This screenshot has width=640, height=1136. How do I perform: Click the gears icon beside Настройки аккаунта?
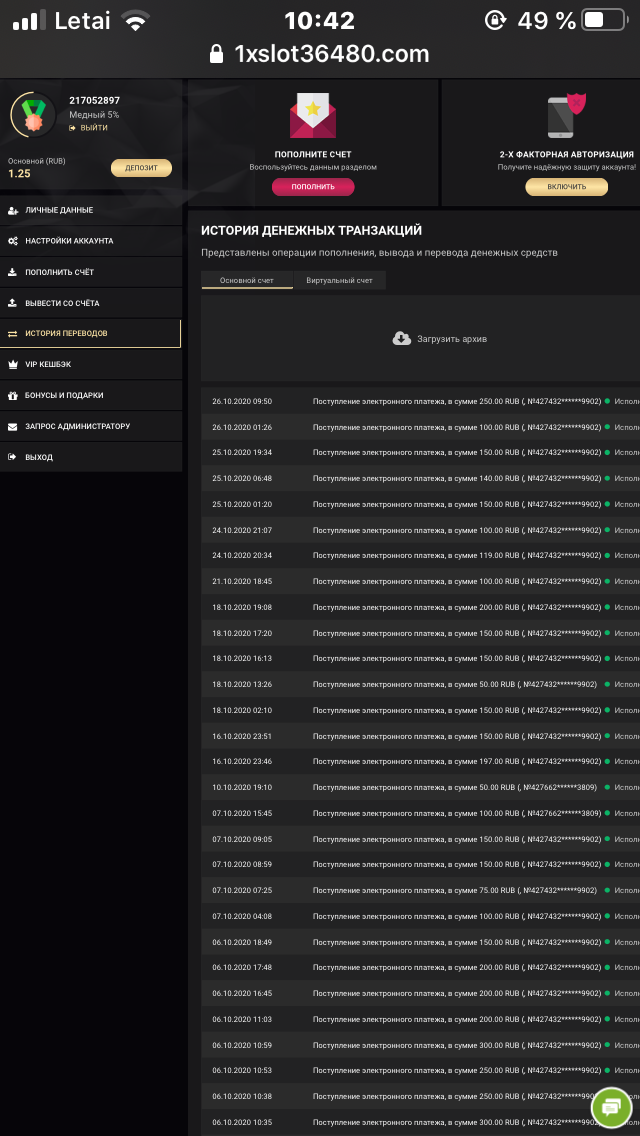click(x=12, y=242)
